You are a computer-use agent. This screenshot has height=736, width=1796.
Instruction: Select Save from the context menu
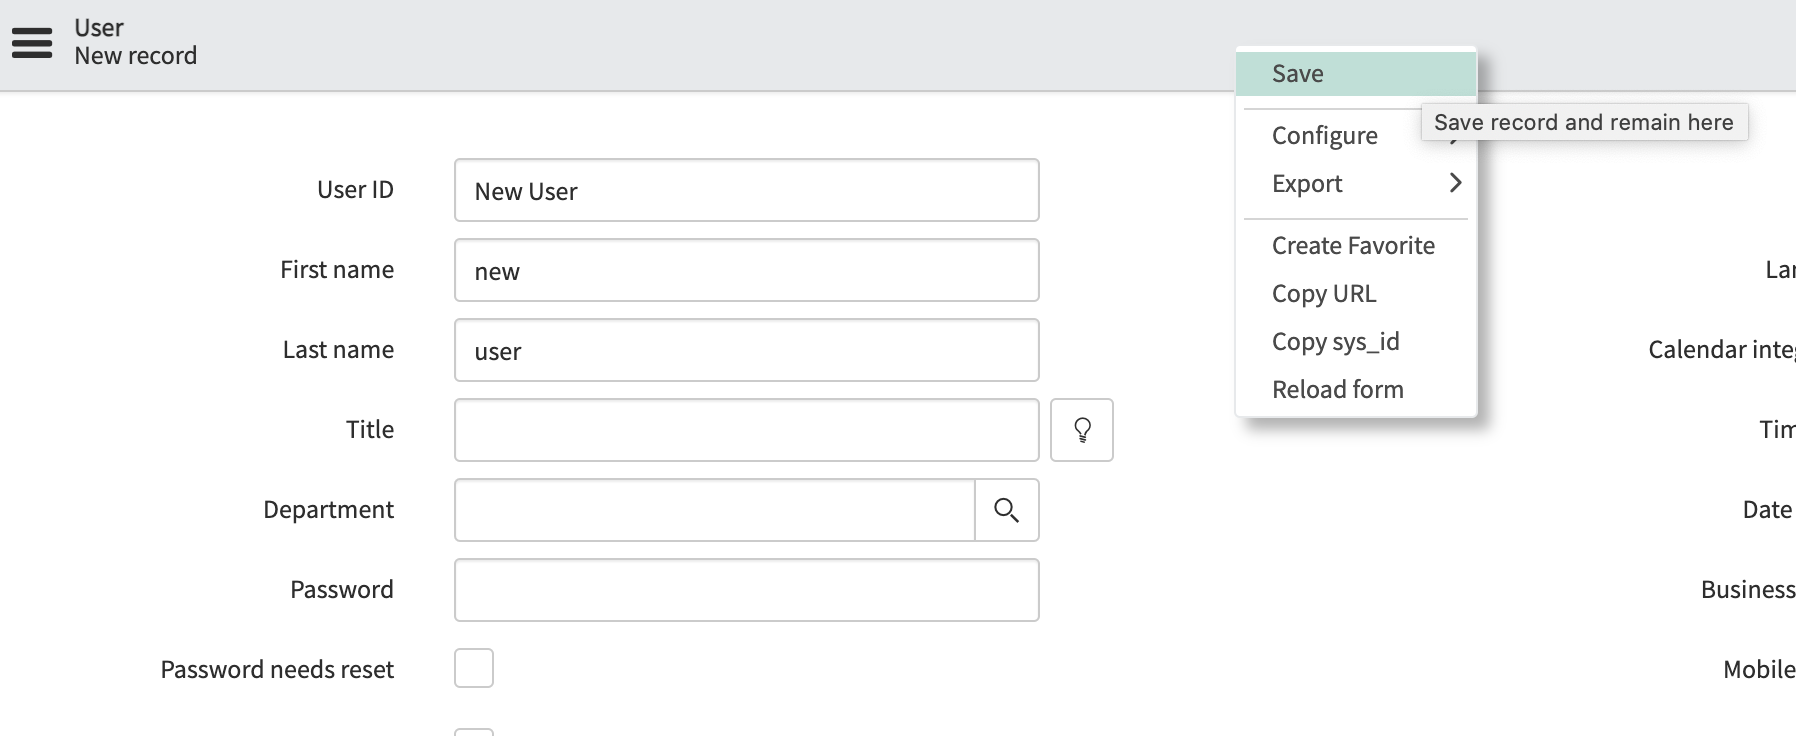[1297, 72]
